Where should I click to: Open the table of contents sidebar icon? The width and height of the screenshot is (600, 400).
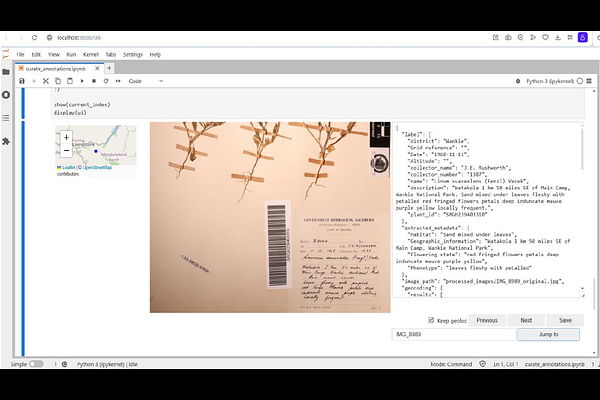click(6, 118)
